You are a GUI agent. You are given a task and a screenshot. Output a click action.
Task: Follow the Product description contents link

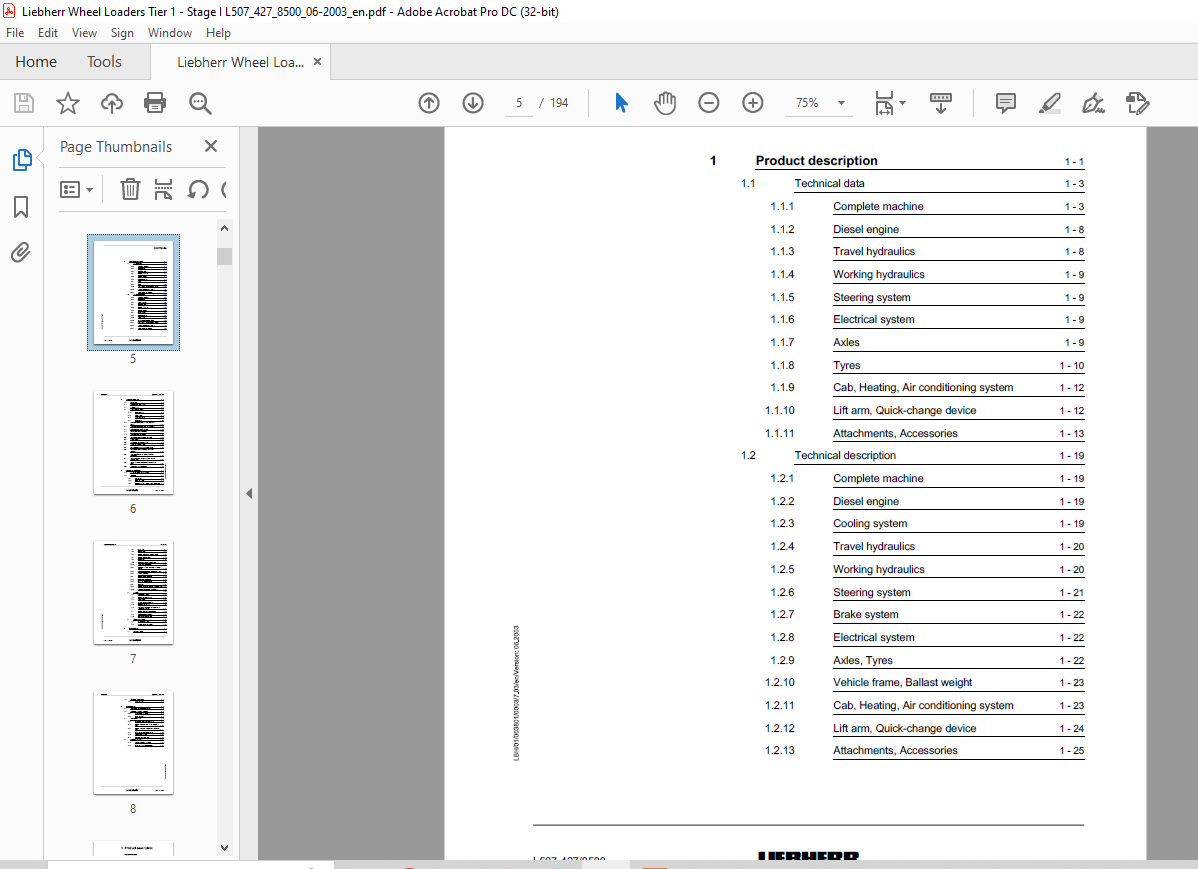816,161
